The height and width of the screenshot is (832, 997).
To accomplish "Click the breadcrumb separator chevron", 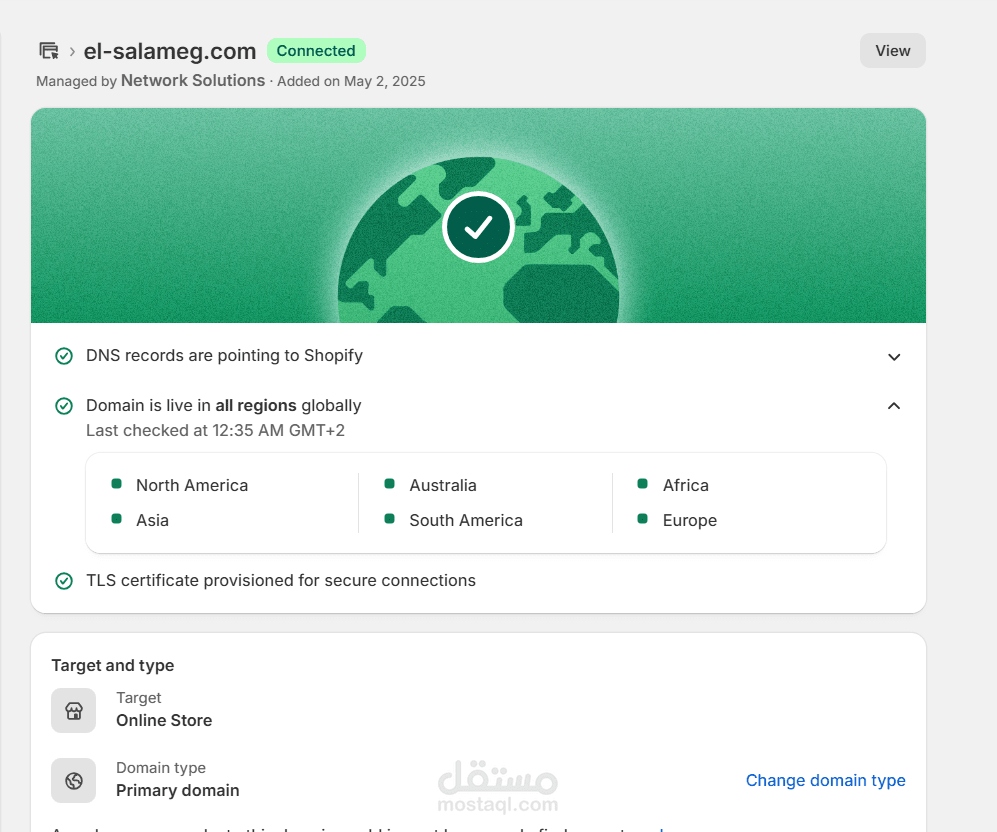I will [x=72, y=51].
